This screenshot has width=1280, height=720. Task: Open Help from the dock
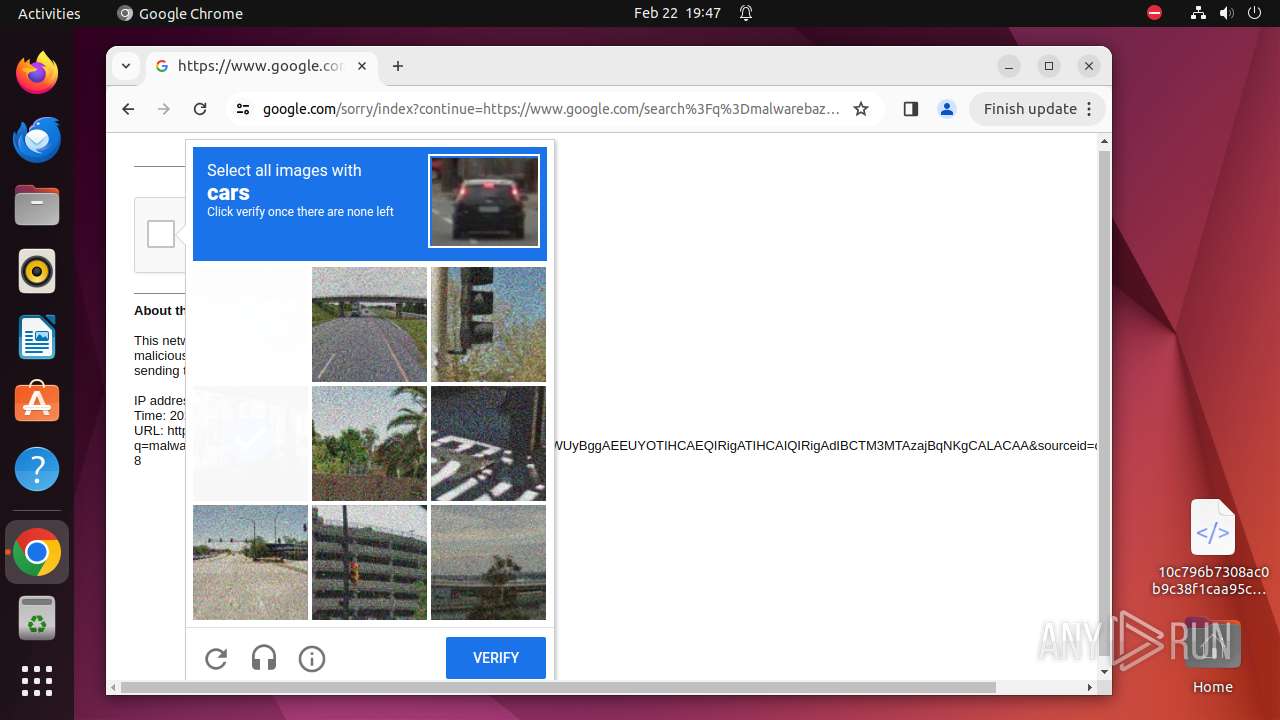click(x=37, y=469)
